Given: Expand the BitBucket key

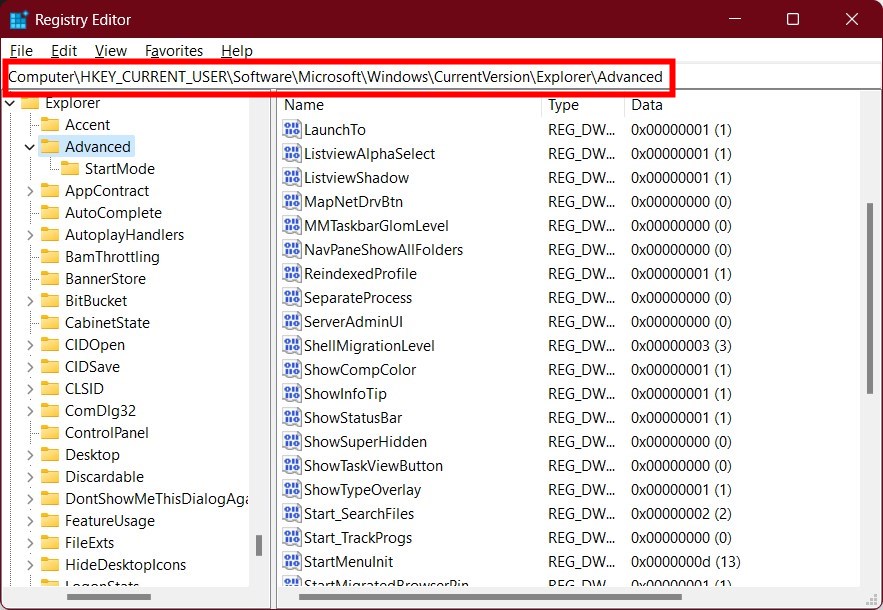Looking at the screenshot, I should point(30,301).
